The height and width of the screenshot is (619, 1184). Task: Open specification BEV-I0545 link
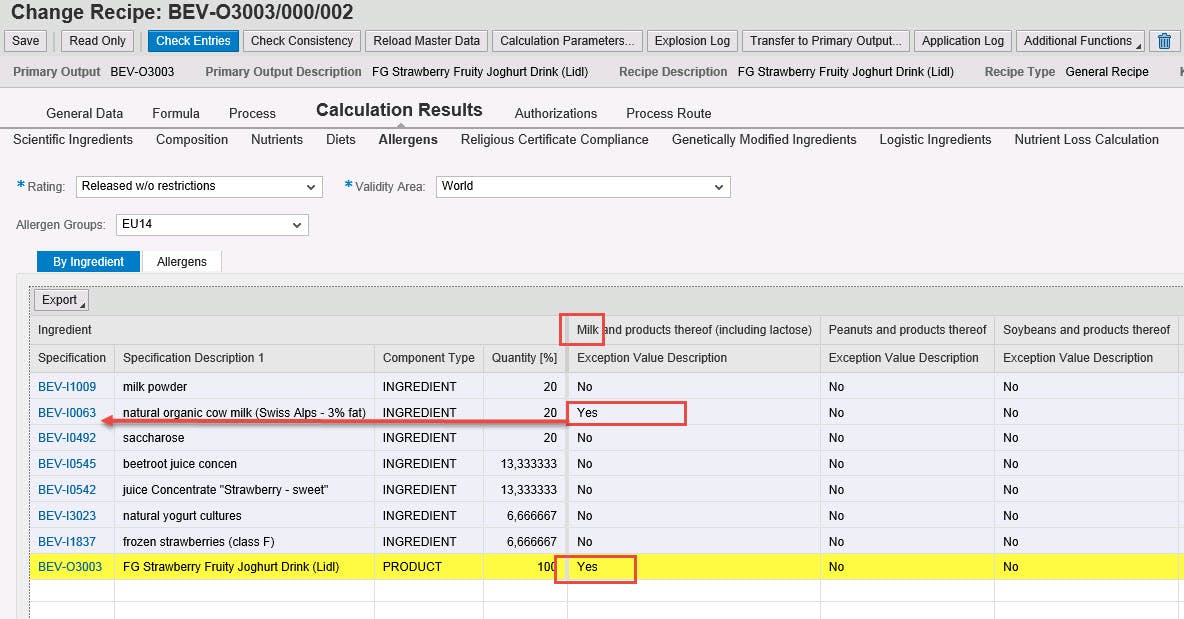point(67,463)
